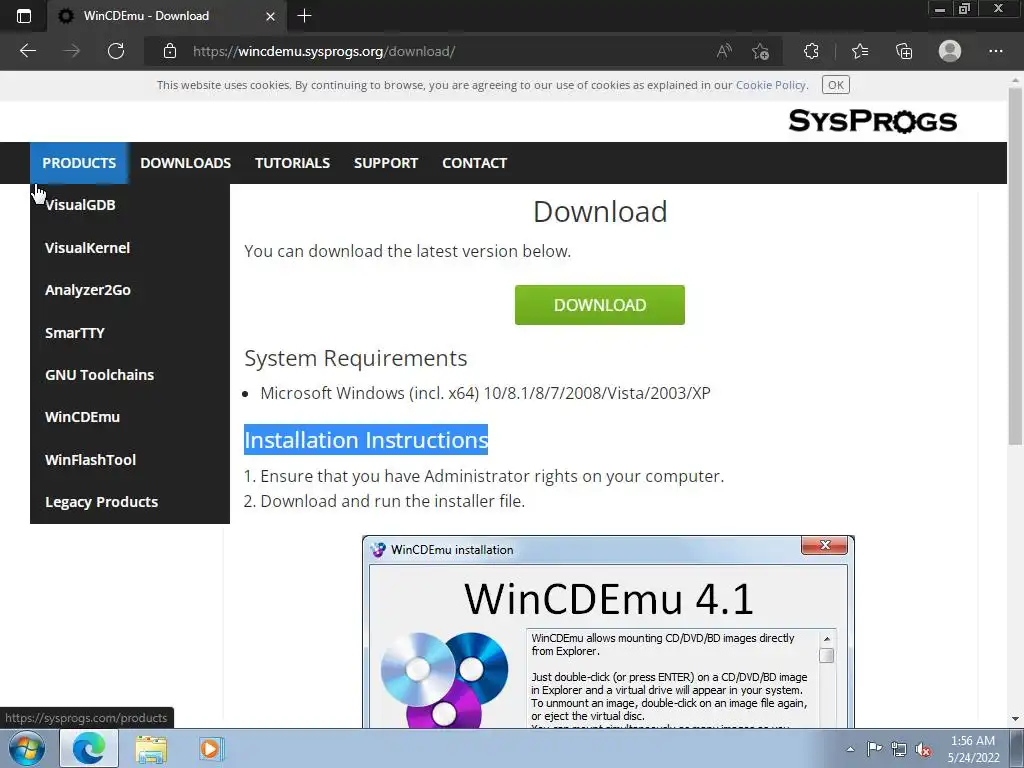
Task: Select the WinCDEmu - Download tab
Action: tap(167, 16)
